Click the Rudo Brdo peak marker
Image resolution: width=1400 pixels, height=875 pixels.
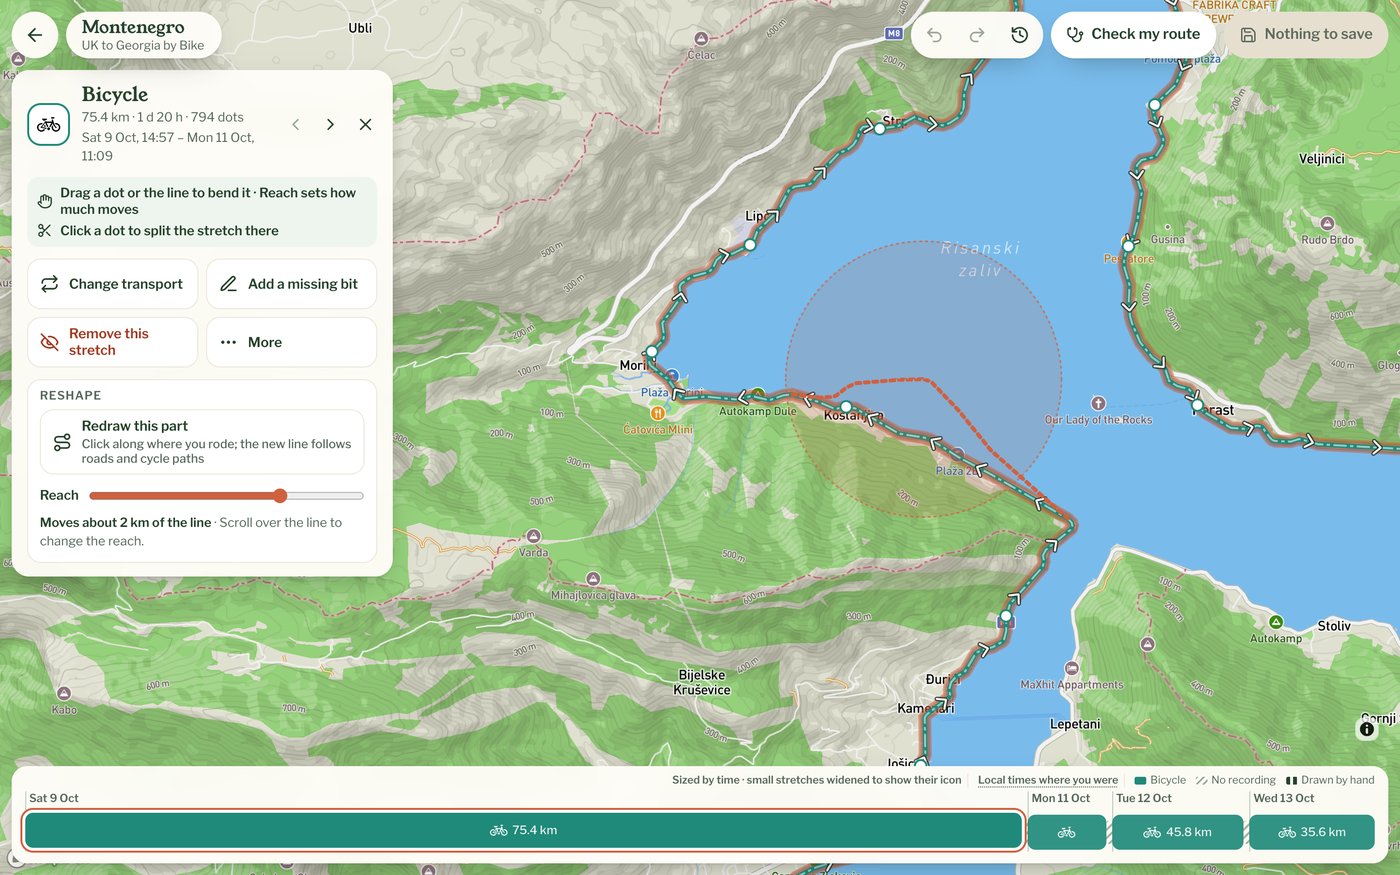tap(1327, 224)
